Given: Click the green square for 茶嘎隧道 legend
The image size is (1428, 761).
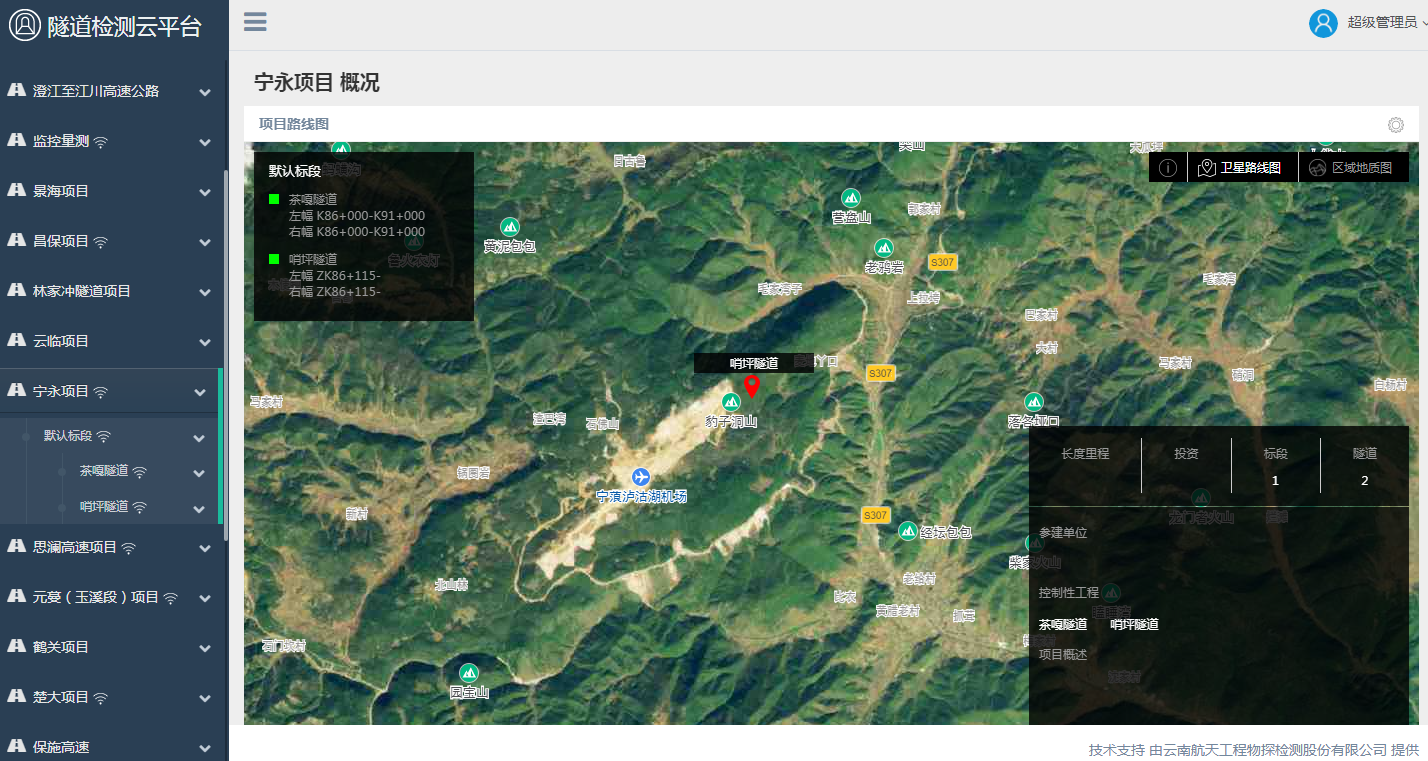Looking at the screenshot, I should pyautogui.click(x=274, y=199).
